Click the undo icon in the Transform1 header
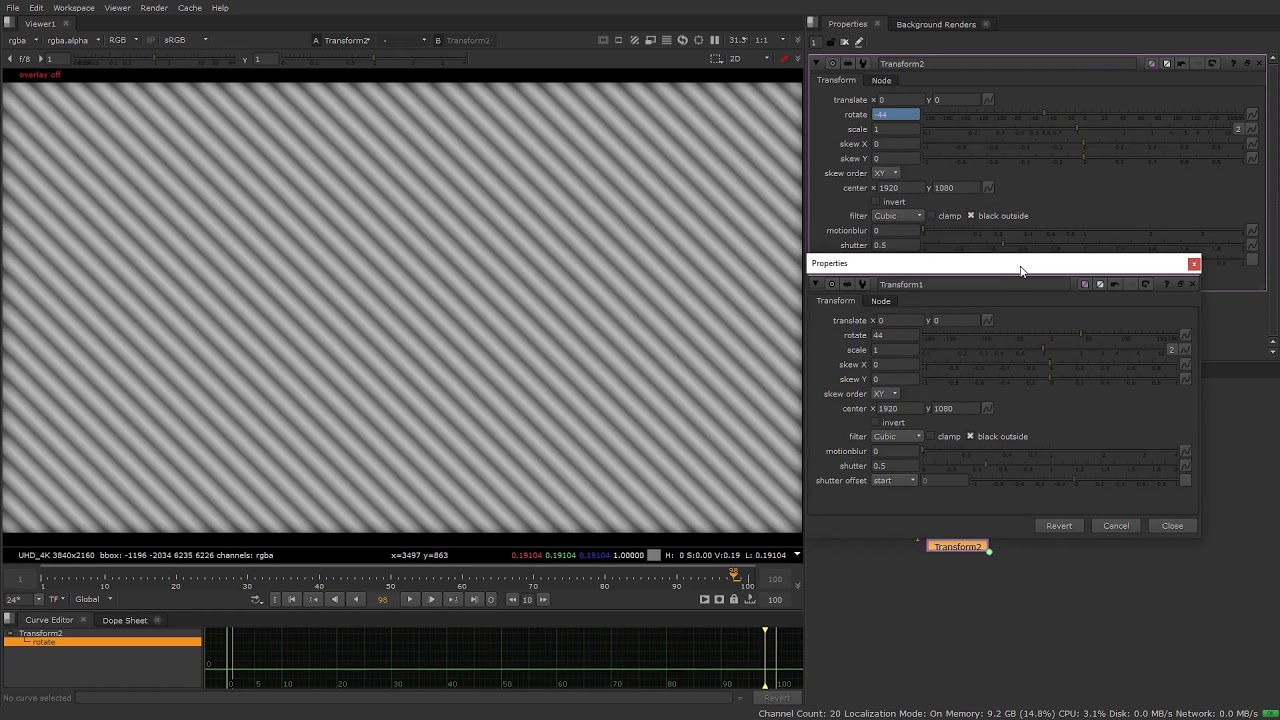 [1114, 284]
